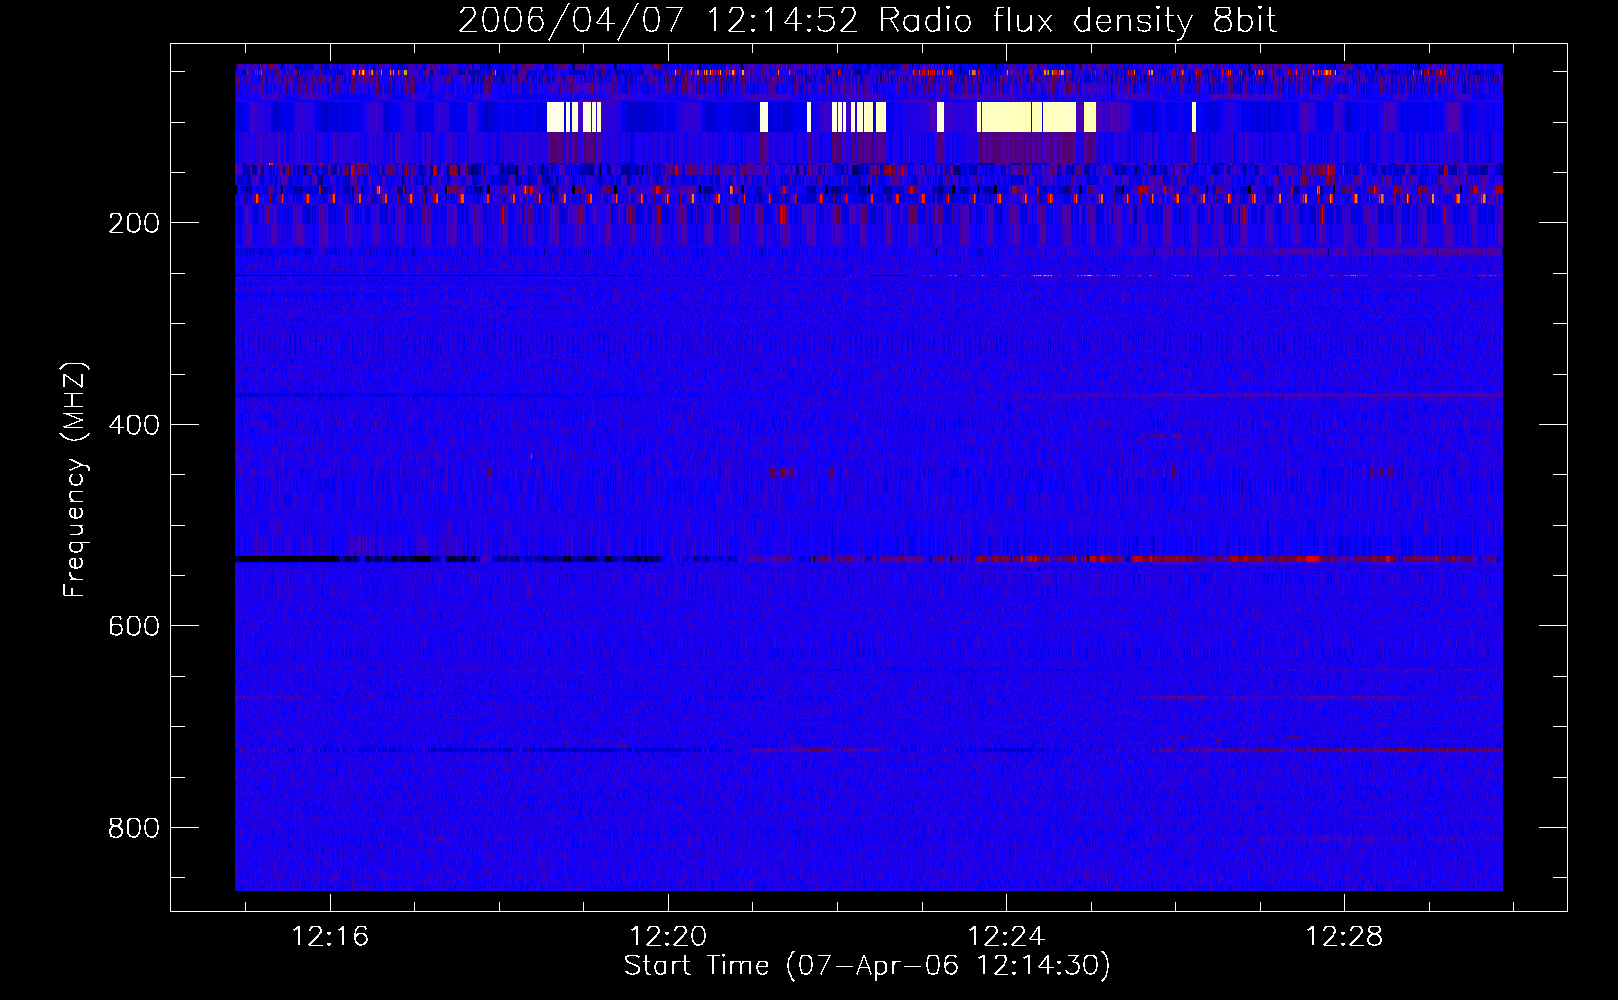Click the 12:28 time tick label
The height and width of the screenshot is (1000, 1618).
click(1345, 936)
